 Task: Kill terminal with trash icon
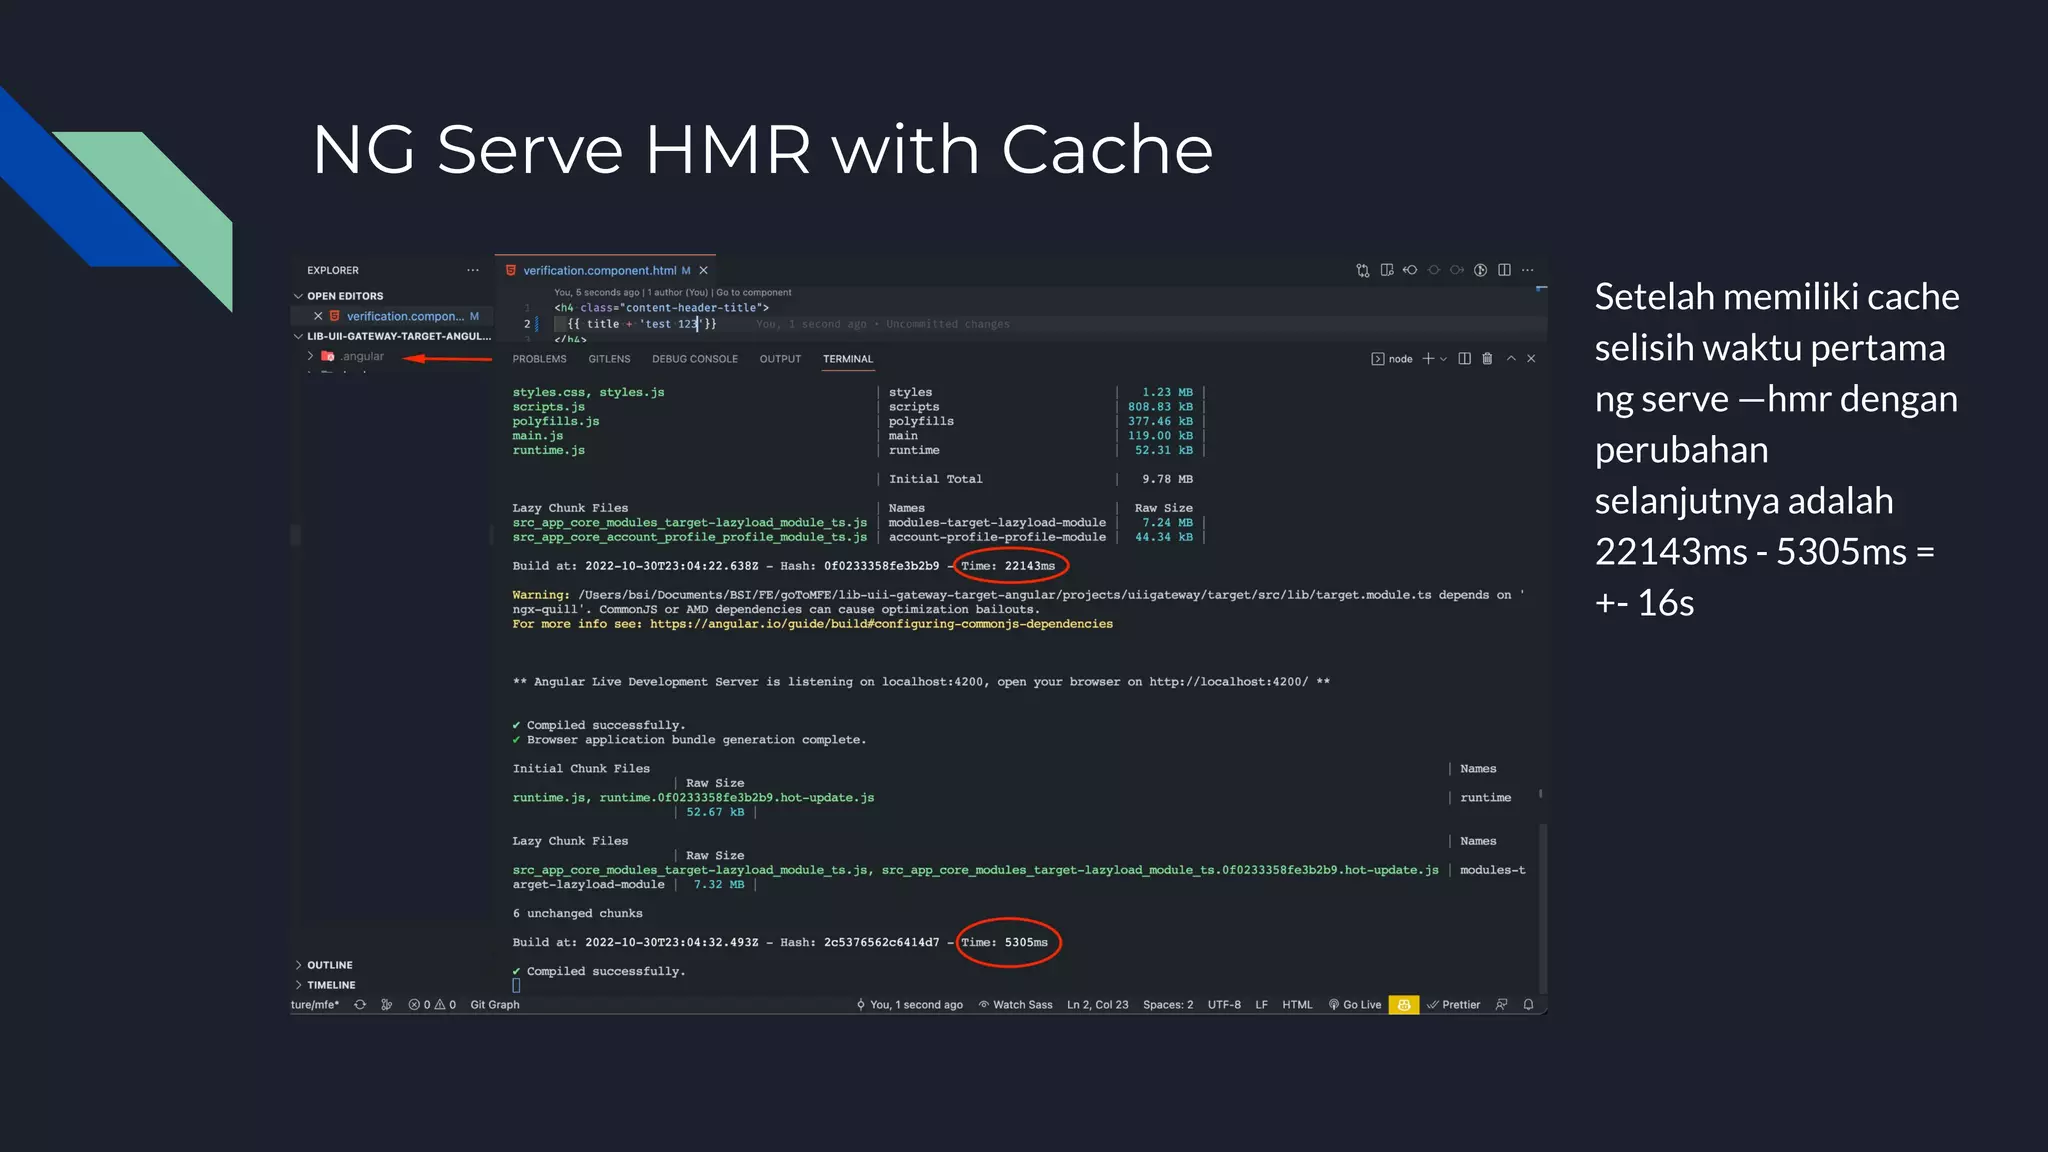pos(1487,359)
